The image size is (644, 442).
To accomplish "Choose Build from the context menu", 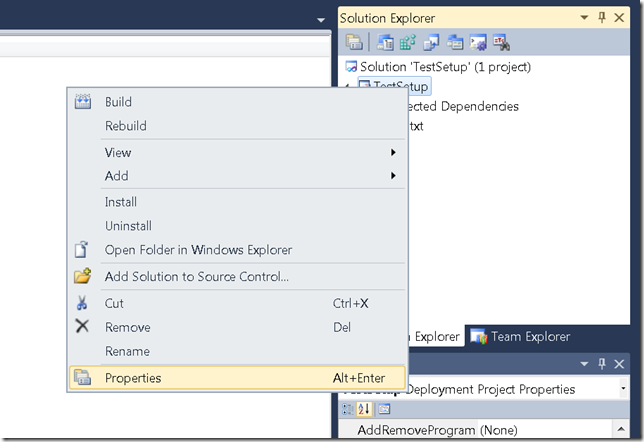I will [x=237, y=102].
